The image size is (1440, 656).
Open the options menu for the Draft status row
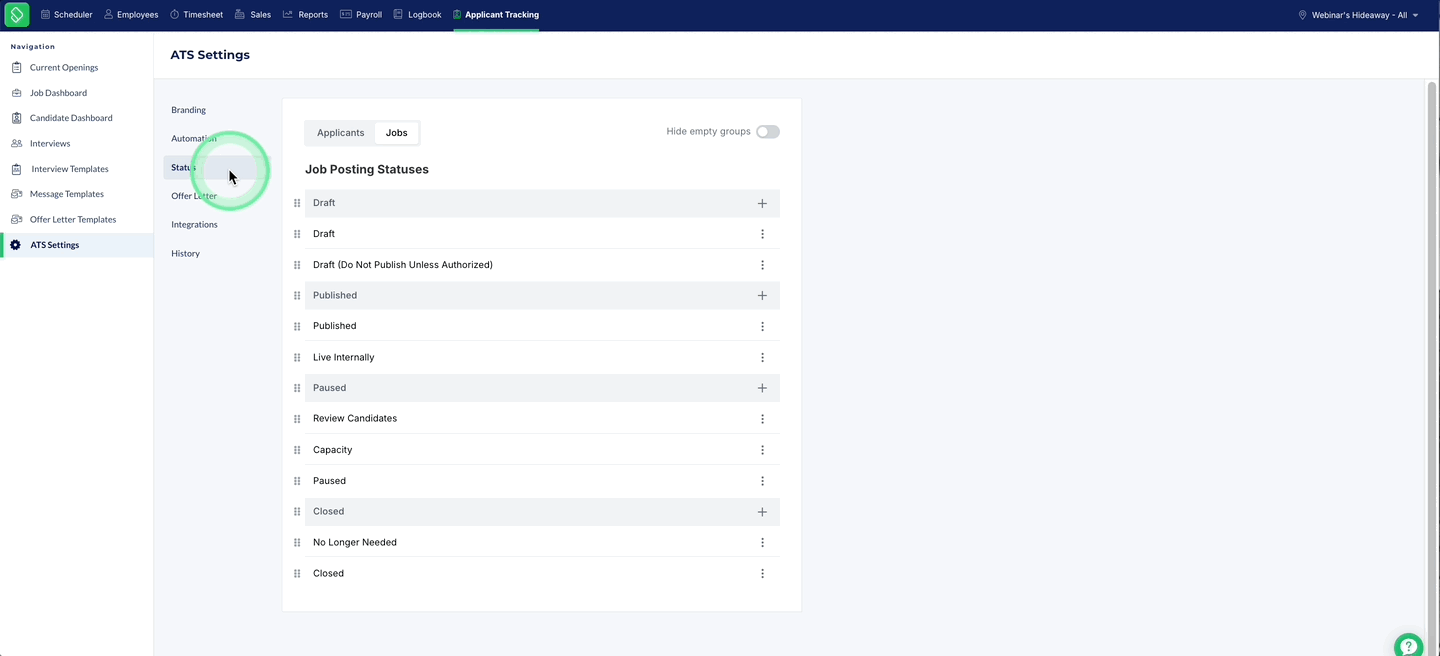click(x=762, y=234)
